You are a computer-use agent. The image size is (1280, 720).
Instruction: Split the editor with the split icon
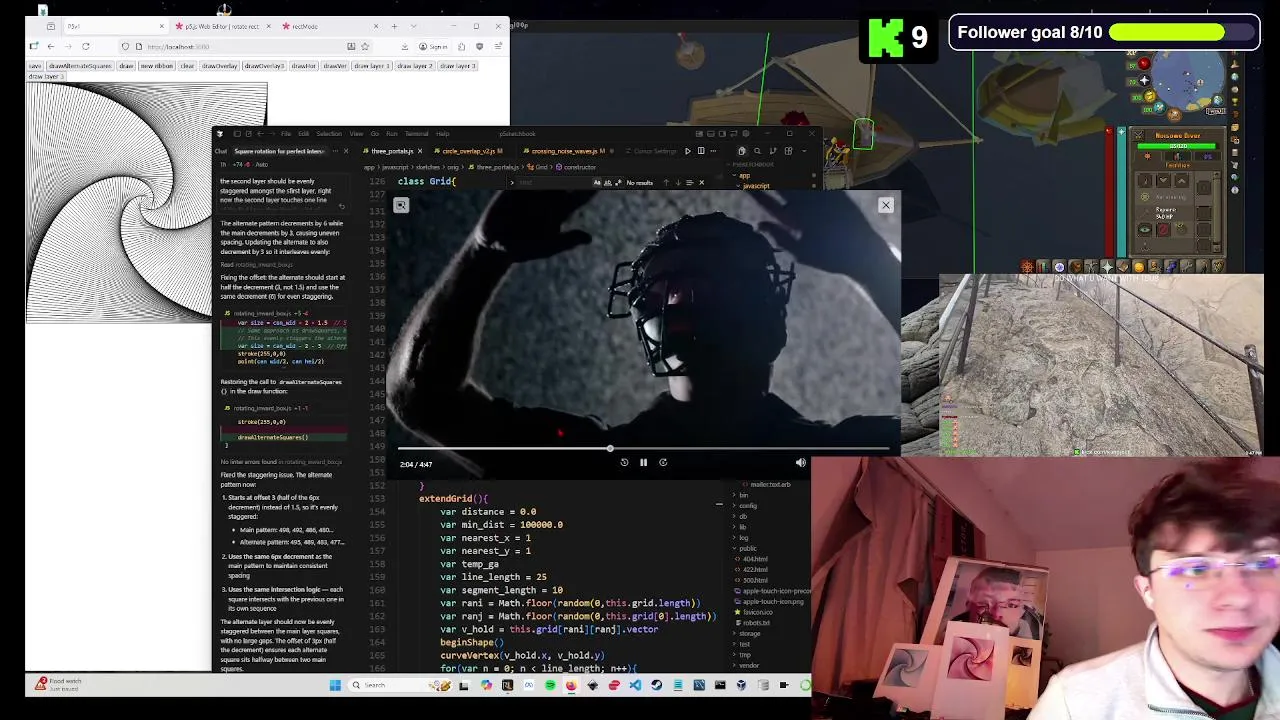[x=701, y=151]
